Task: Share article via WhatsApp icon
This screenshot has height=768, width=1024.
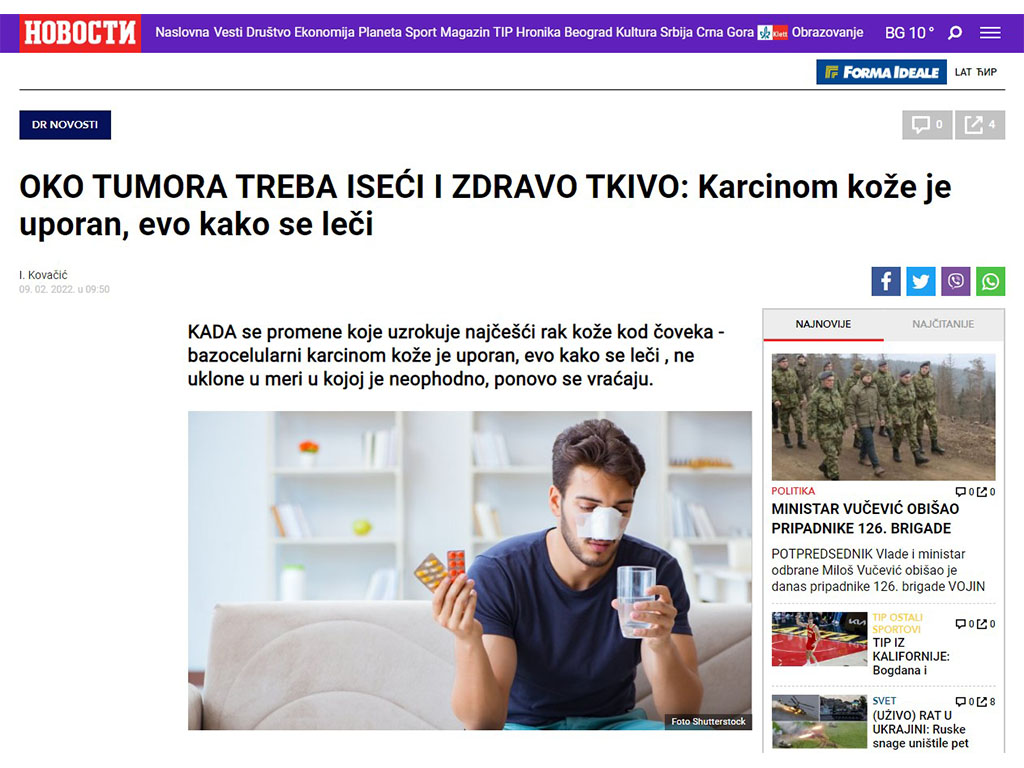Action: [x=991, y=281]
